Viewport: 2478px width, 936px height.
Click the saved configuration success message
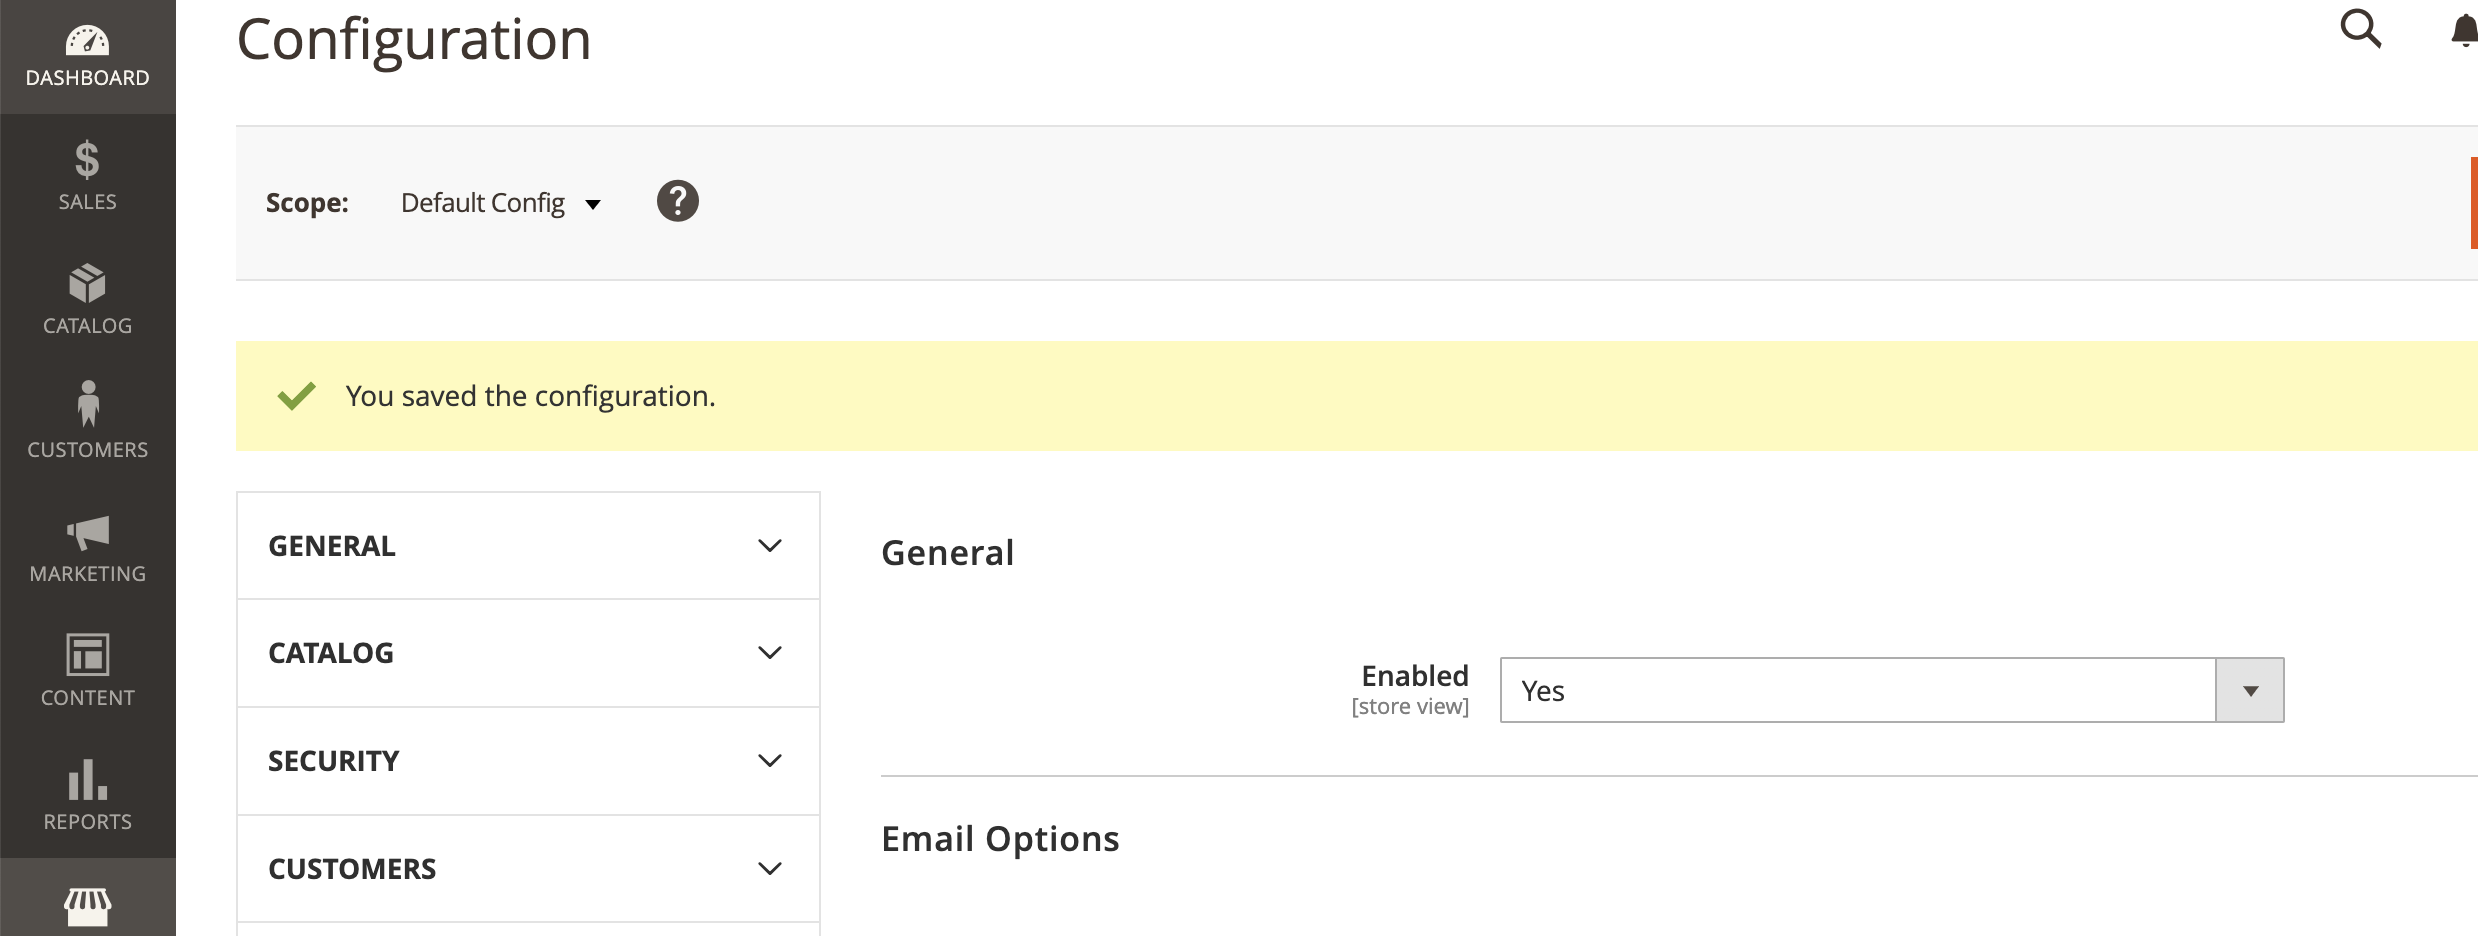(530, 396)
